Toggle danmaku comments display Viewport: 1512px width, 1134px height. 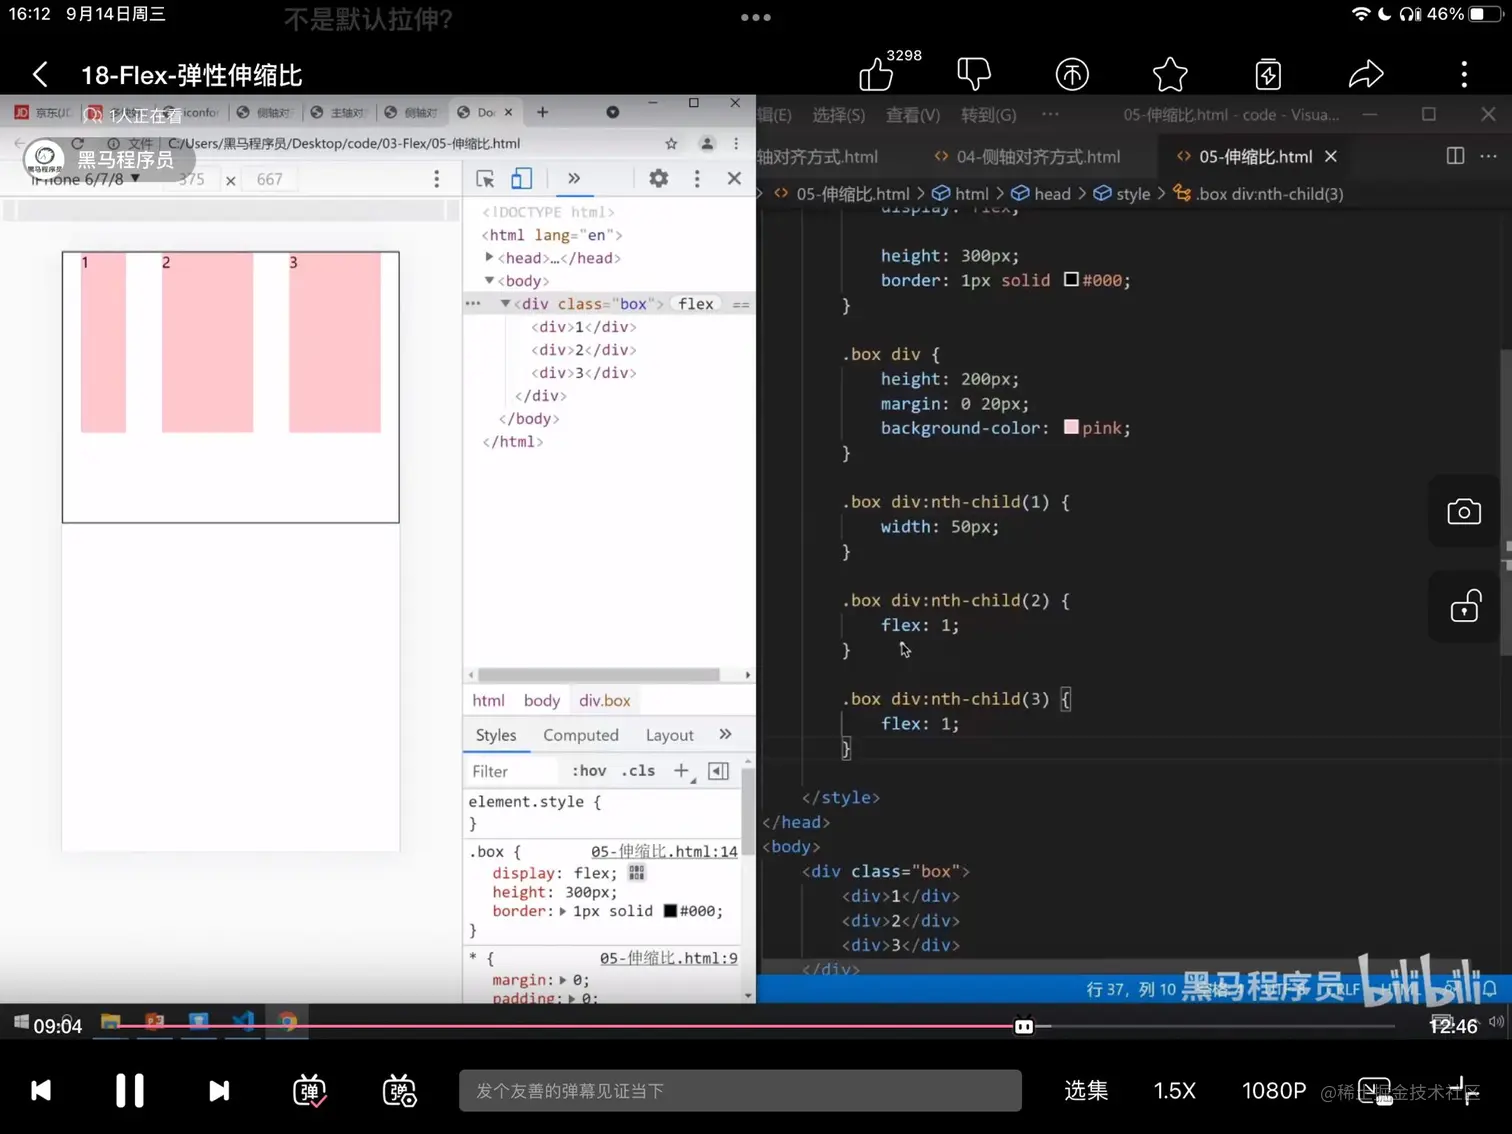tap(309, 1090)
